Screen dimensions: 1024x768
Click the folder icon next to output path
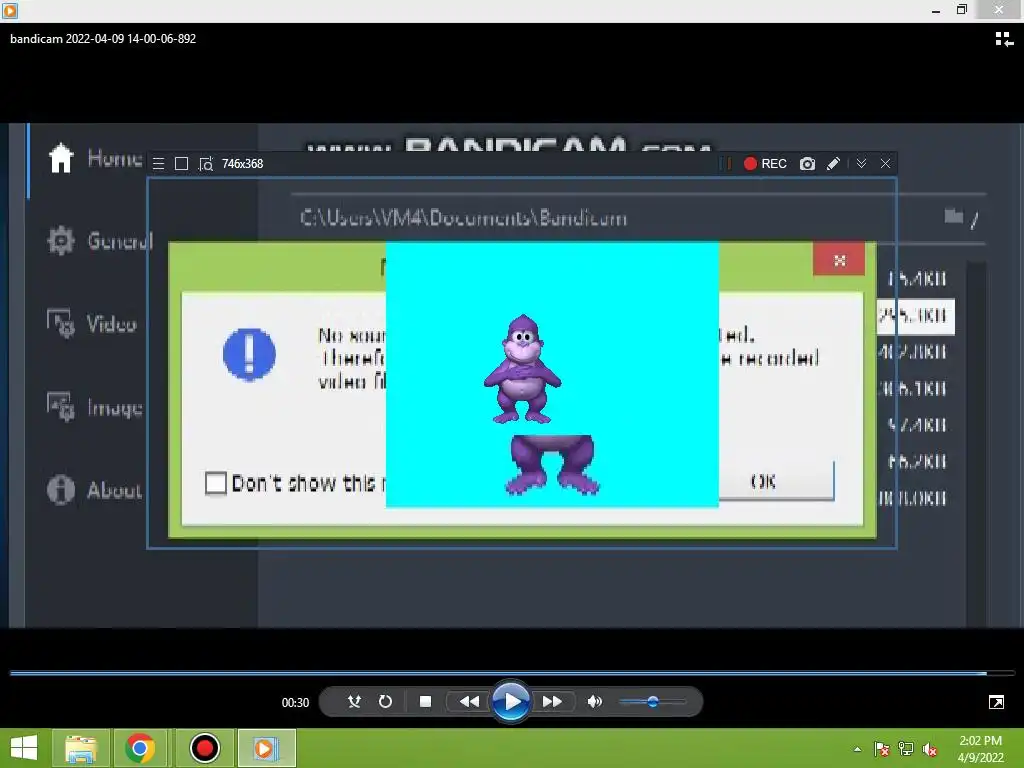coord(953,216)
